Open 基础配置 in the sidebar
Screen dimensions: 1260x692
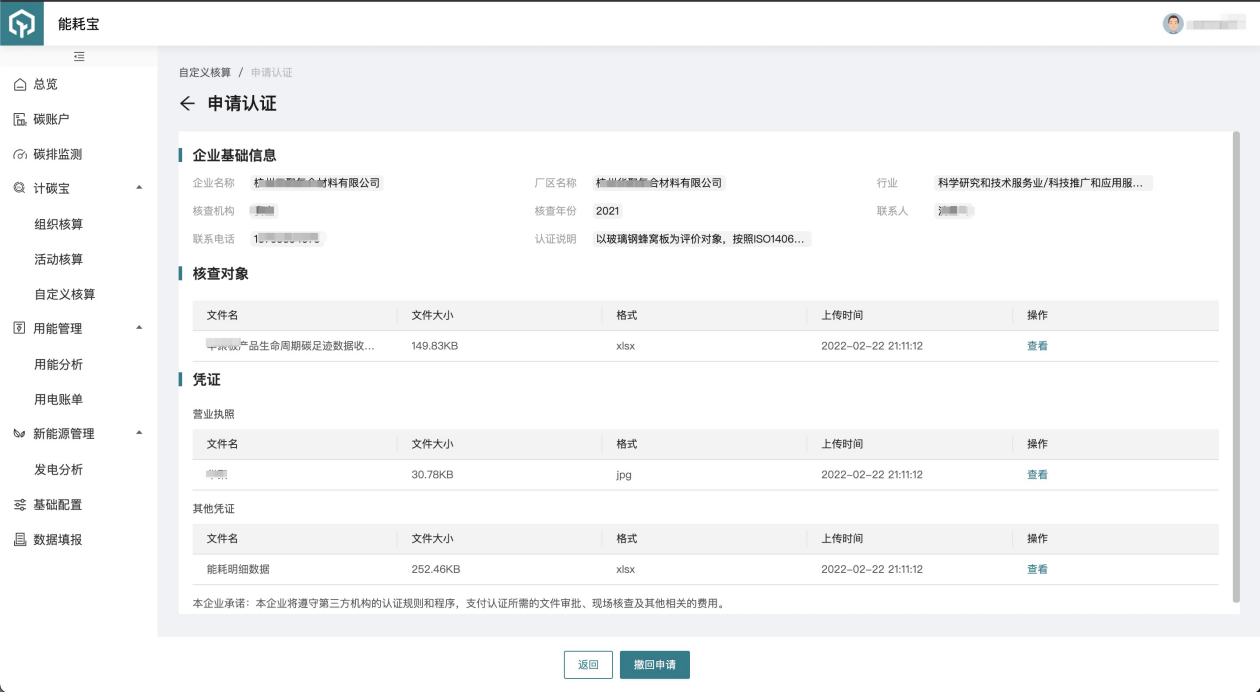tap(57, 505)
